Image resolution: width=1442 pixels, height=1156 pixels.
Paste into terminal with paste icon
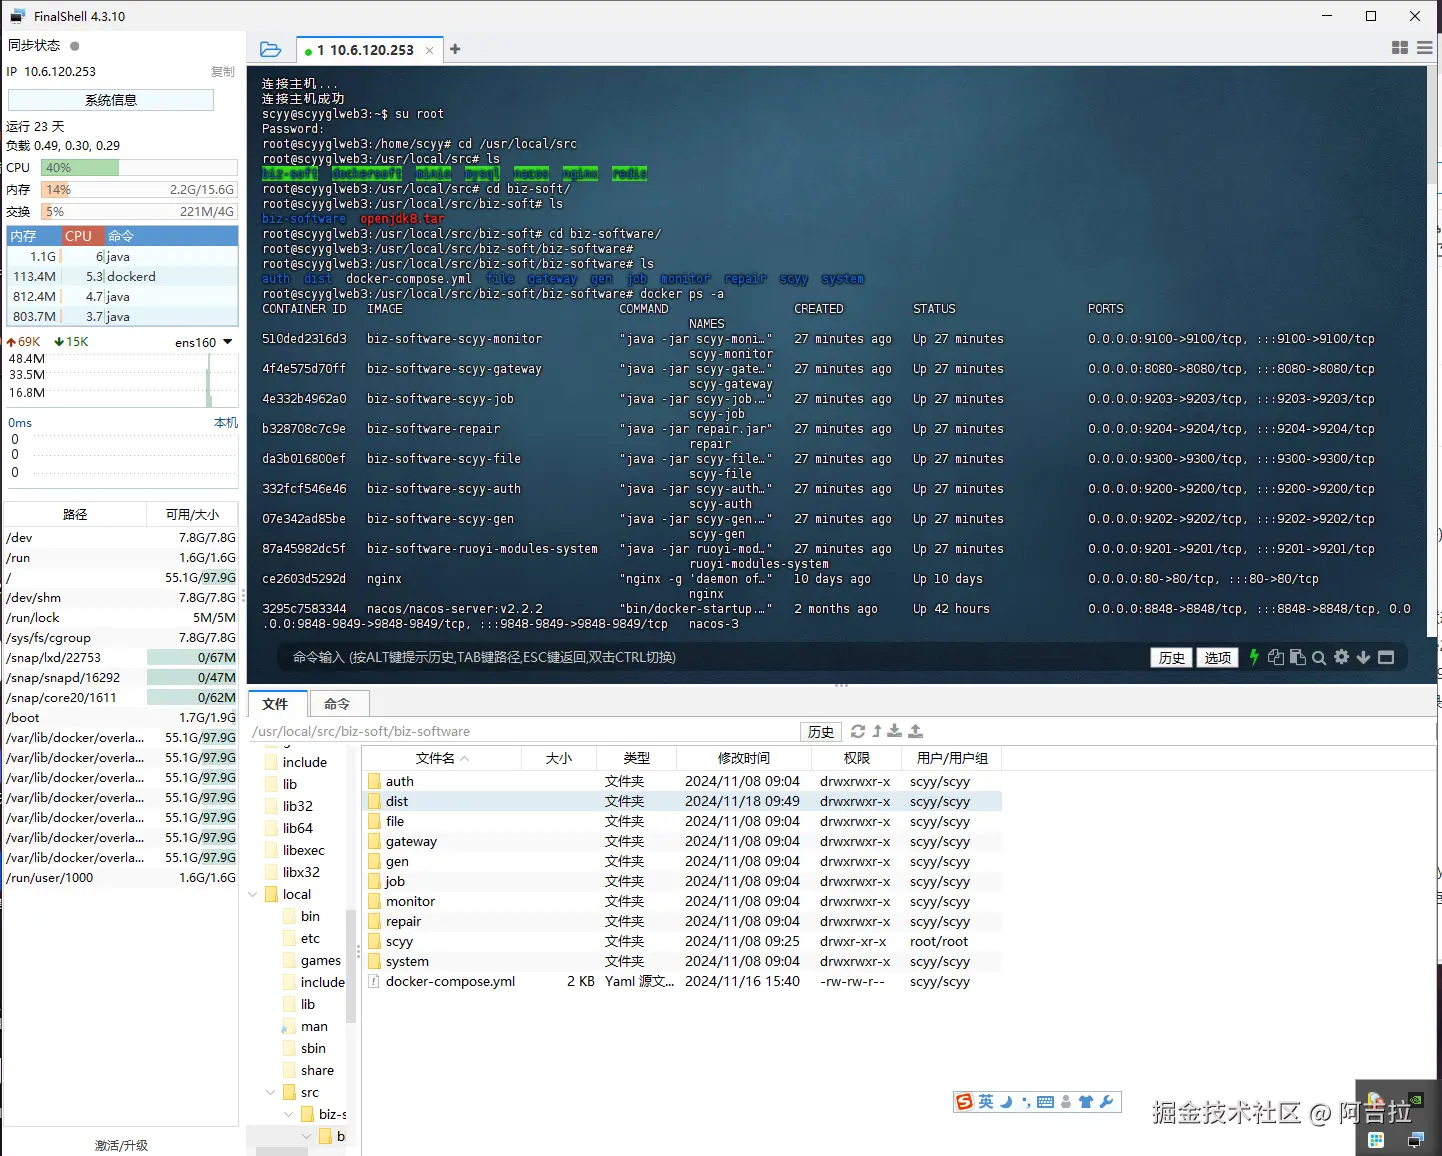coord(1298,657)
